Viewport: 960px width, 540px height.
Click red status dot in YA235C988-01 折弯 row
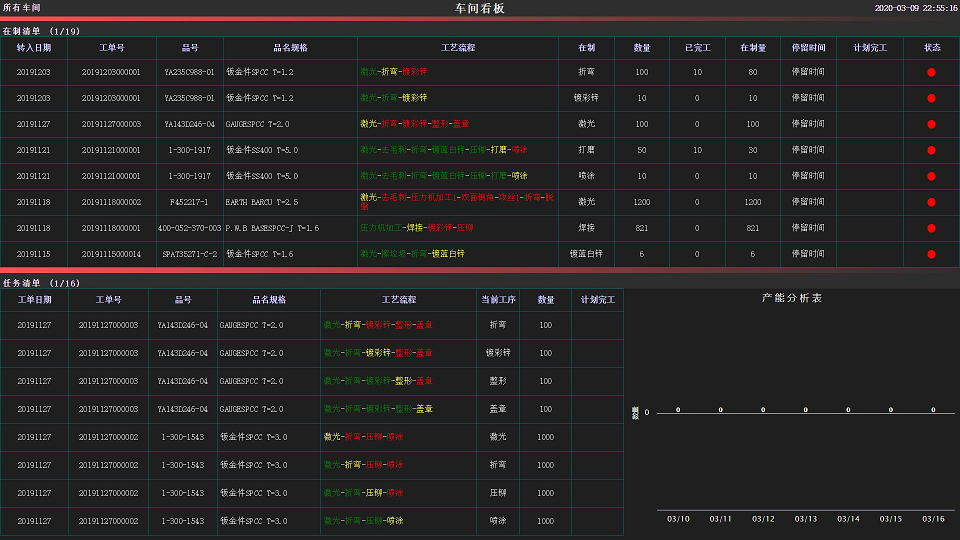tap(931, 72)
